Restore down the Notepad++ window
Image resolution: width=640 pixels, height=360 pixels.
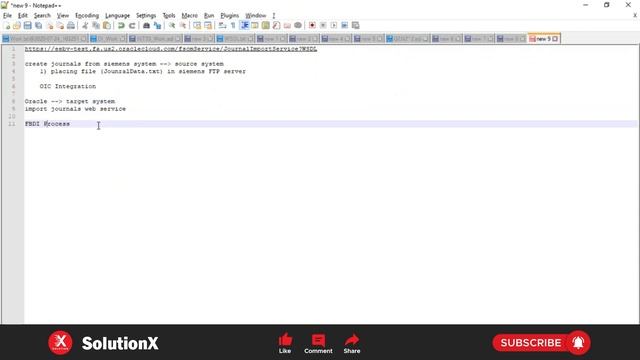(607, 5)
